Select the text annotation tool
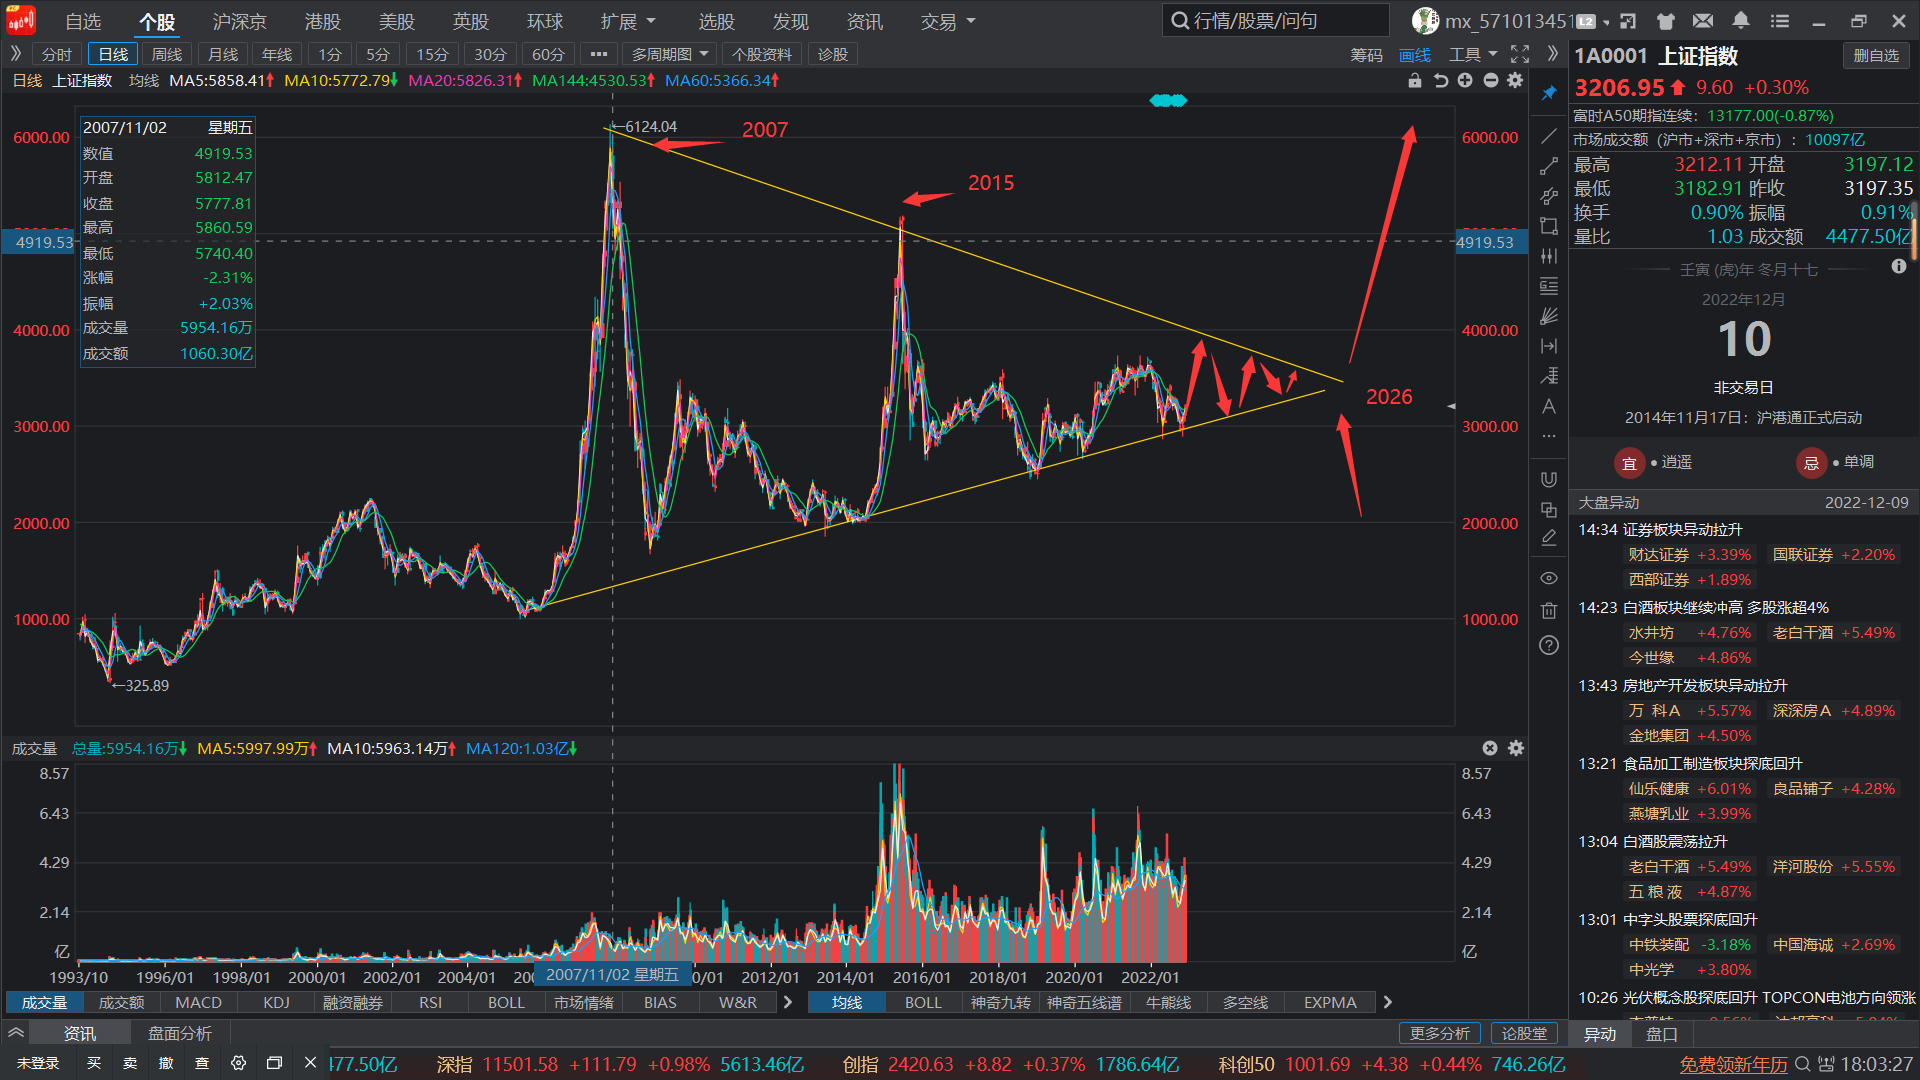 [x=1549, y=406]
